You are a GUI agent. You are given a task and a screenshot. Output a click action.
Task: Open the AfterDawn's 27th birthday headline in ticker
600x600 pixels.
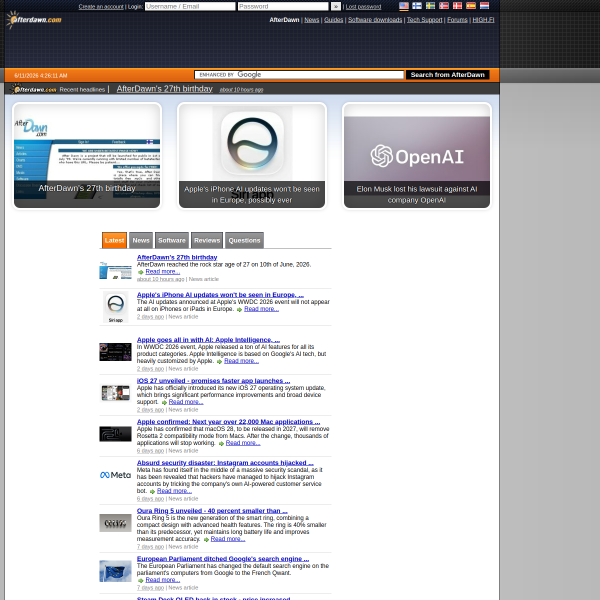165,89
